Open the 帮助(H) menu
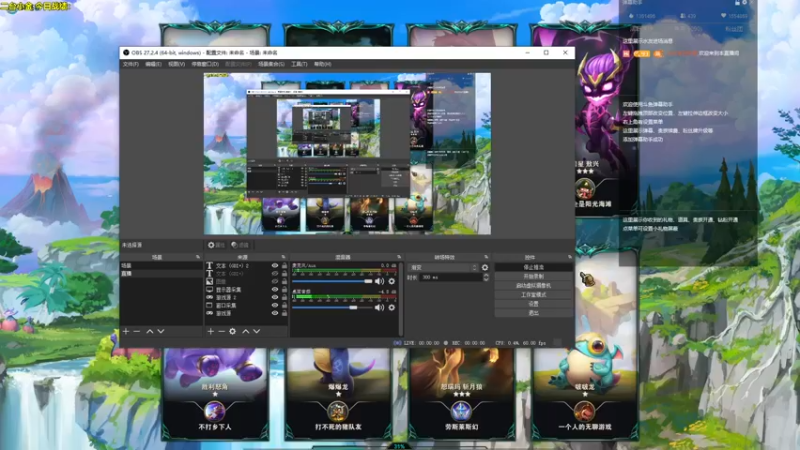Image resolution: width=800 pixels, height=450 pixels. 322,64
